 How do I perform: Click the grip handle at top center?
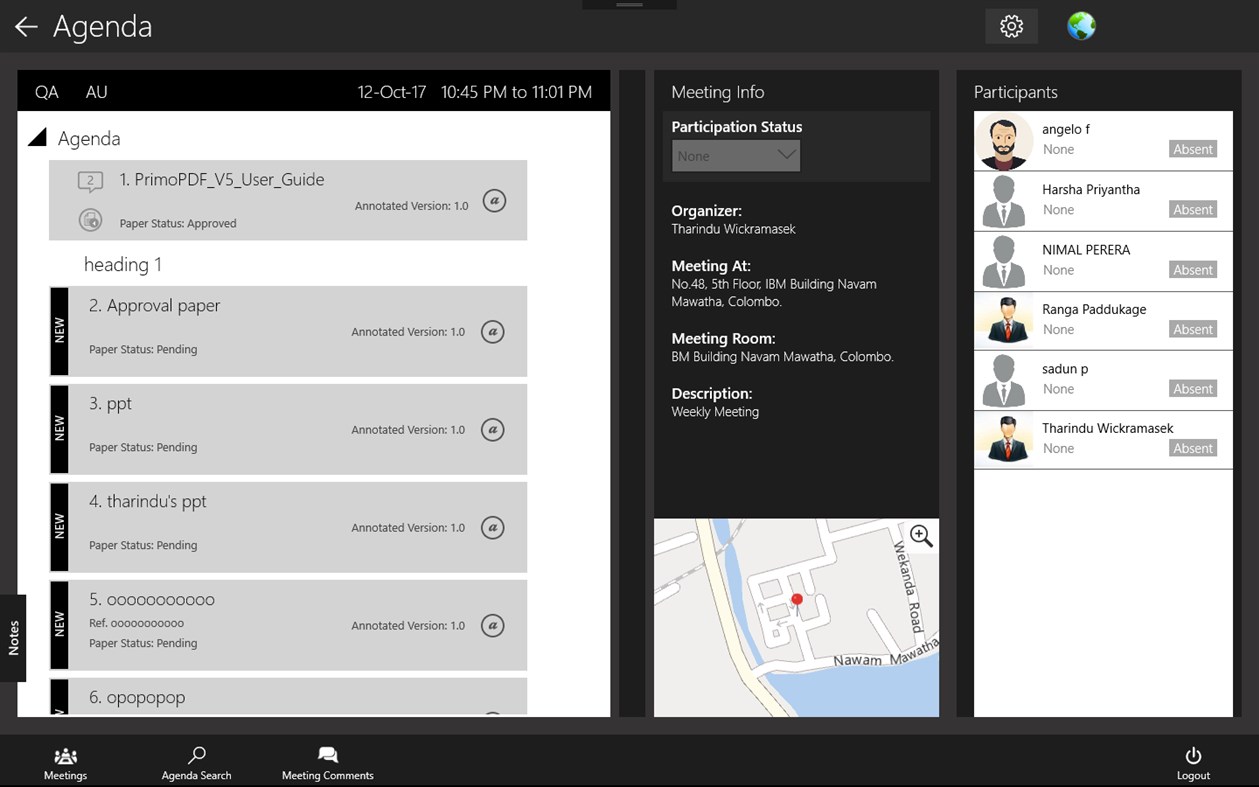(x=629, y=5)
